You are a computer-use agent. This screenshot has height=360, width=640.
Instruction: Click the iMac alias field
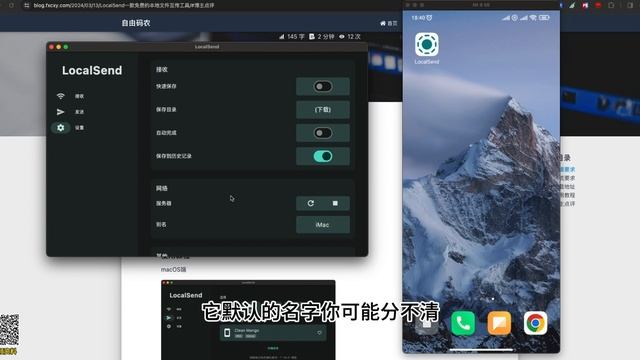[323, 225]
